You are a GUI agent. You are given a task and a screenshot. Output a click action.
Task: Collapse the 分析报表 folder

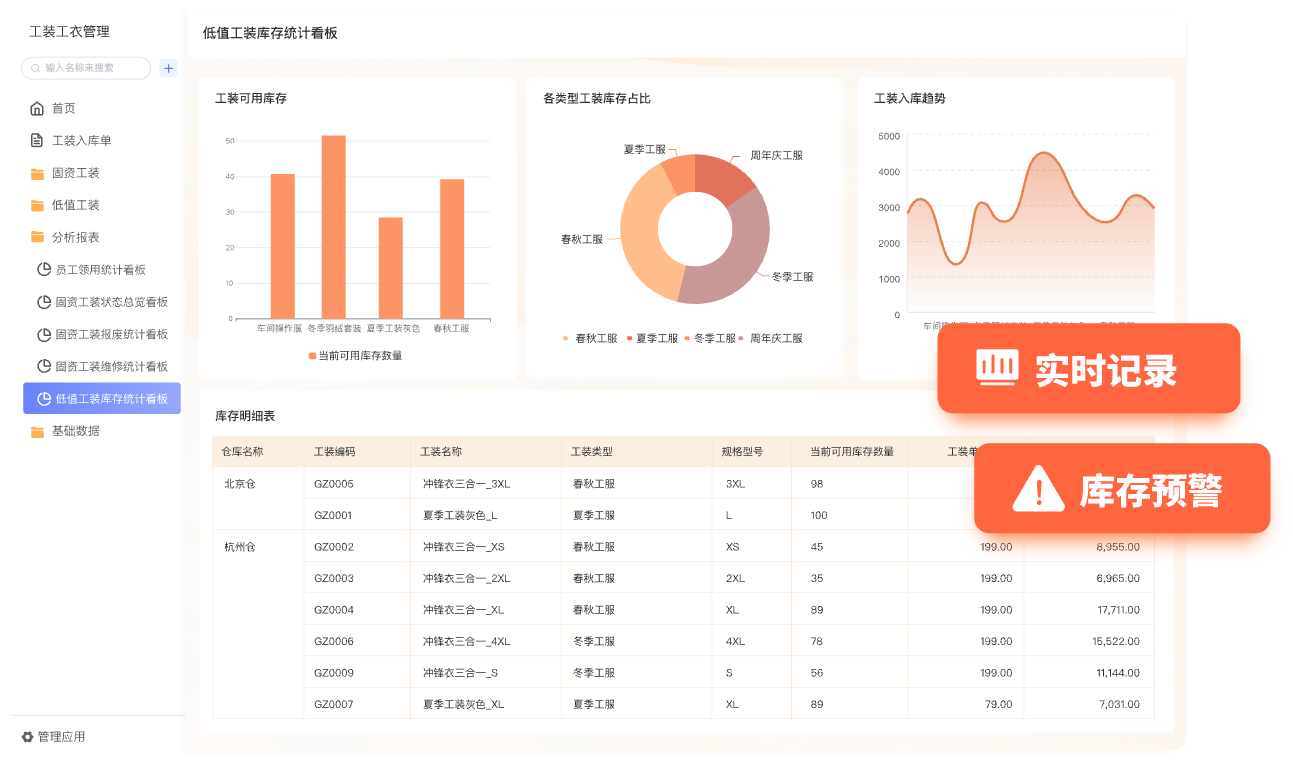75,238
